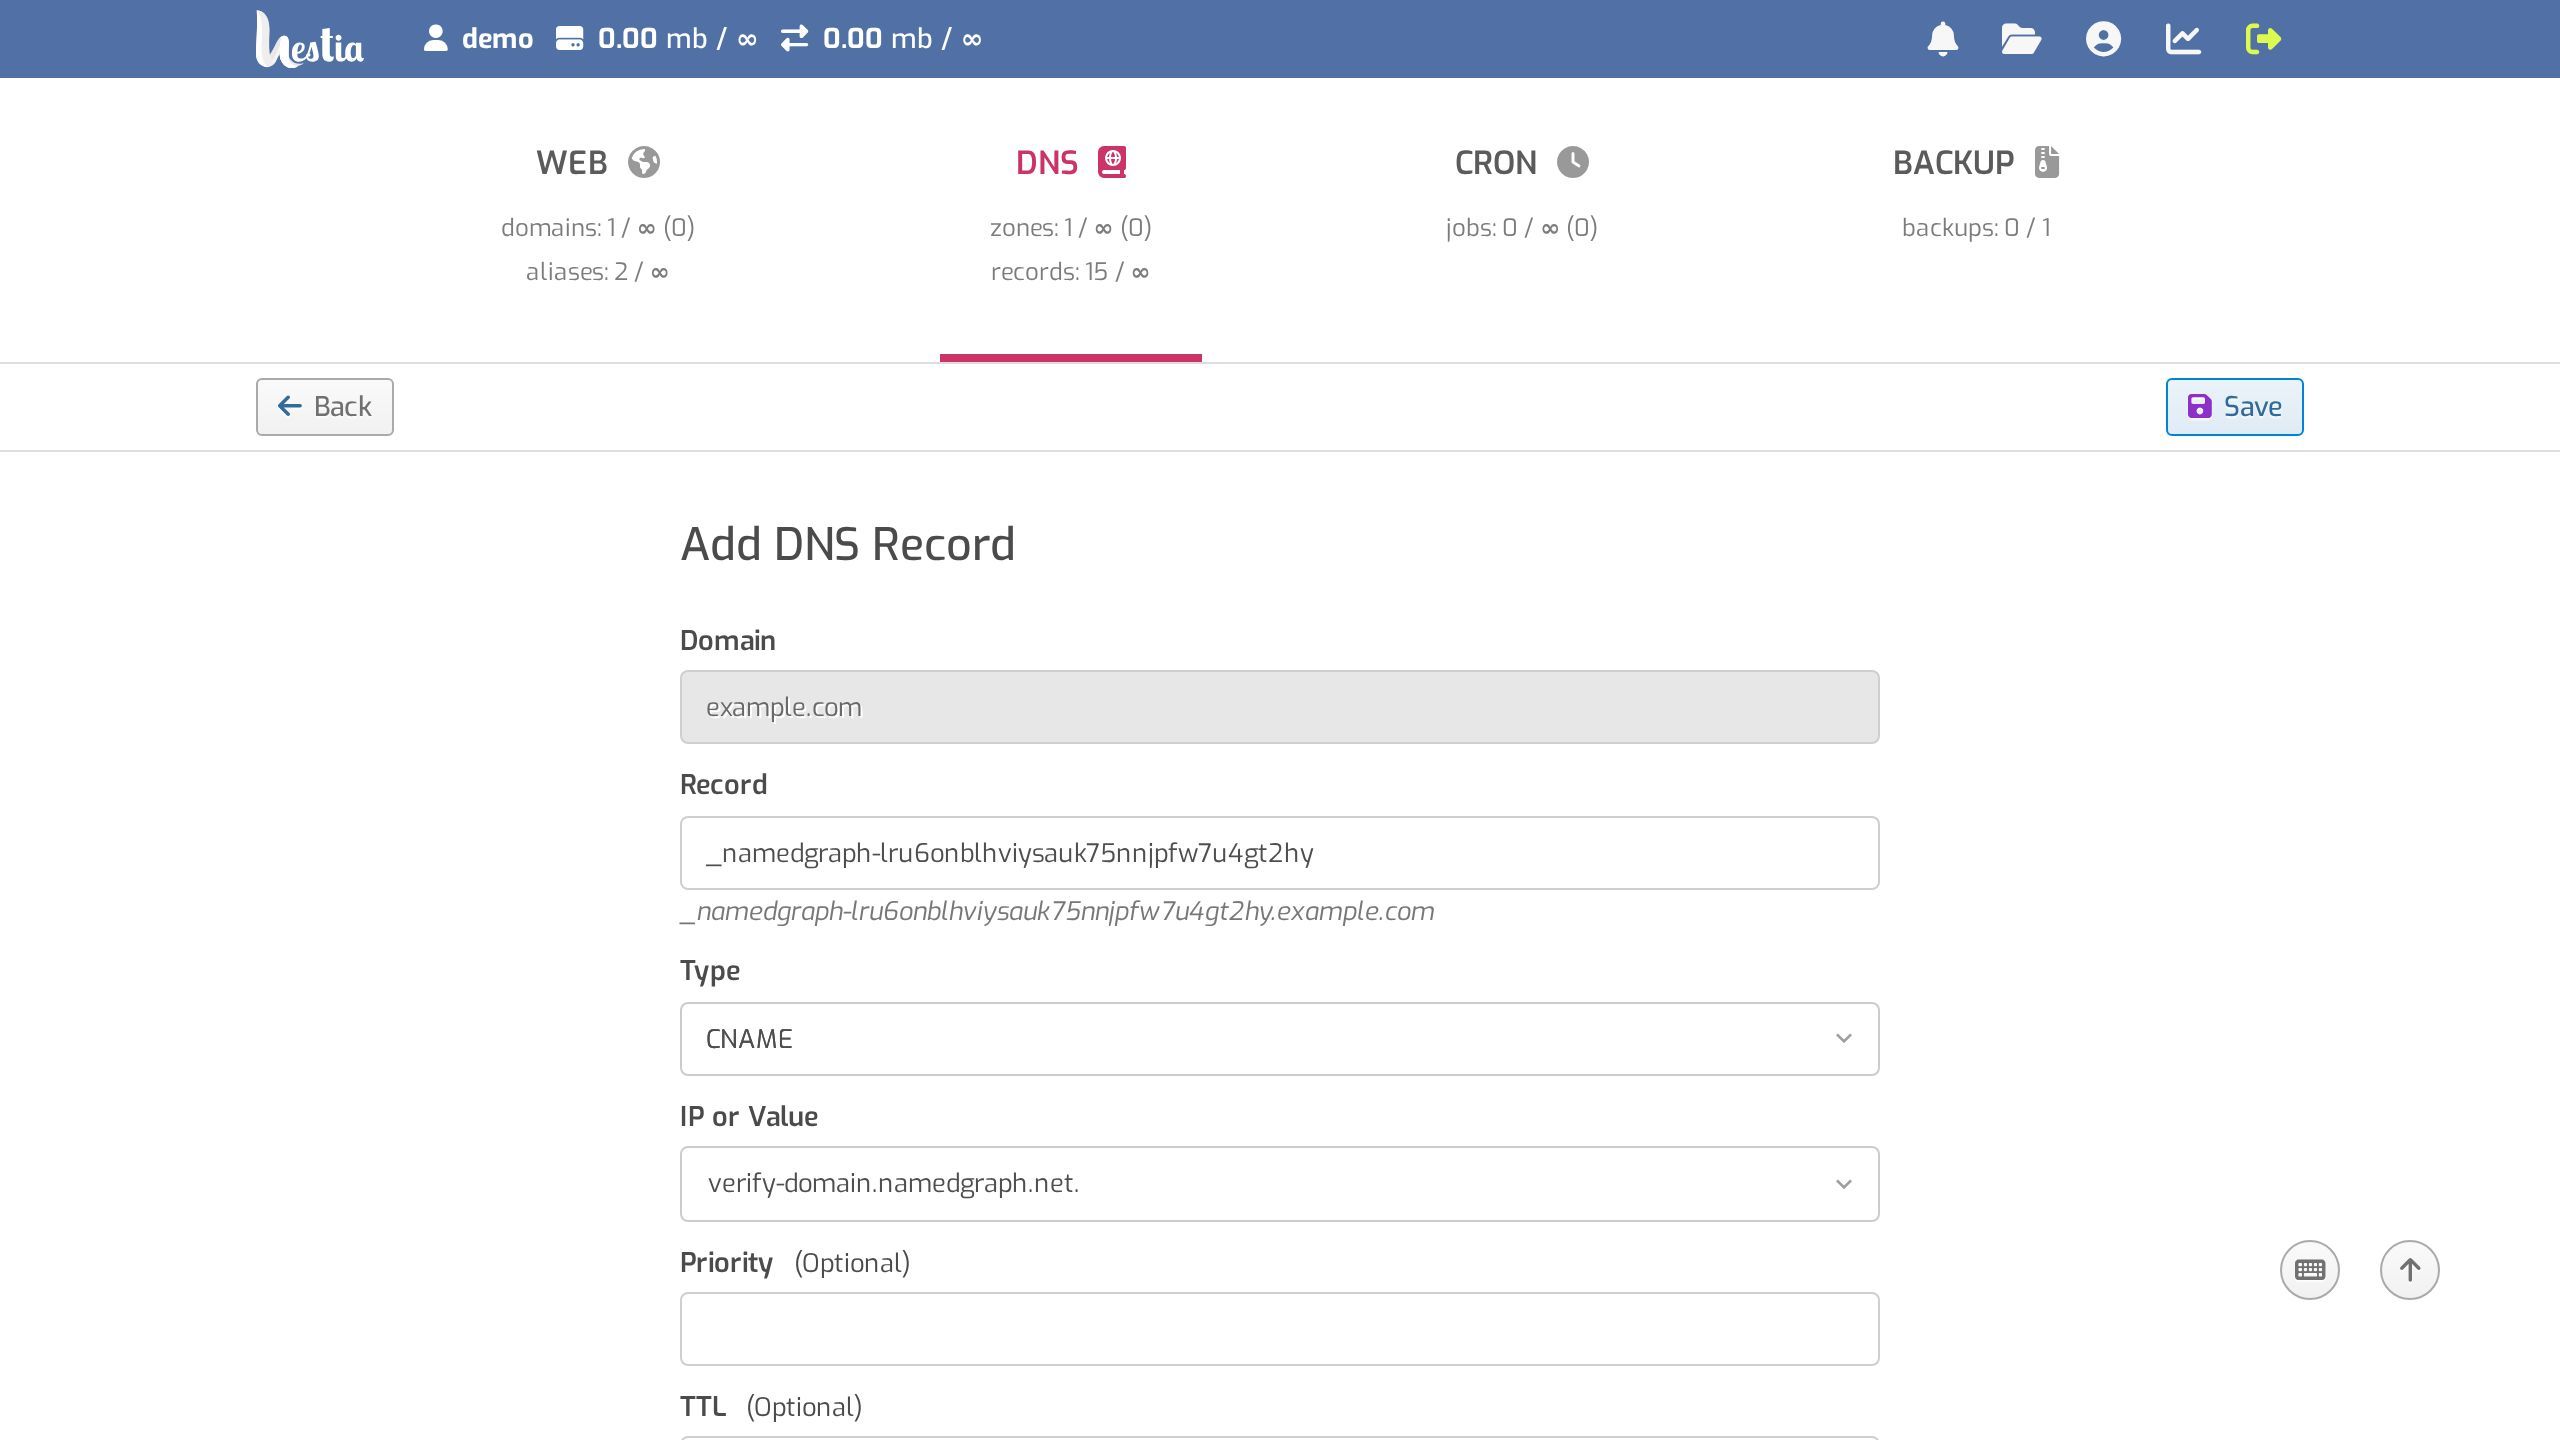Click the demo user link
This screenshot has width=2560, height=1440.
click(478, 39)
